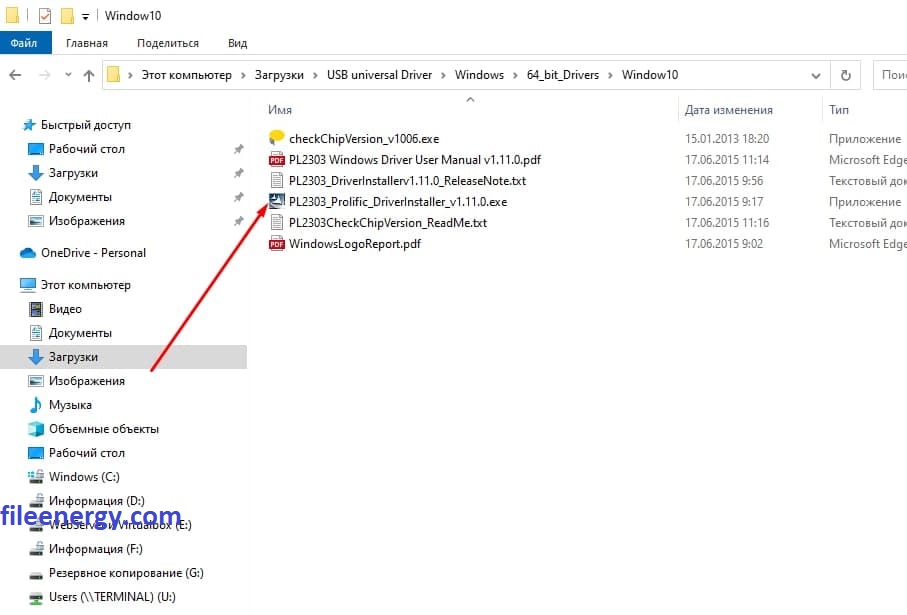Image resolution: width=907 pixels, height=615 pixels.
Task: Open Users (\\TERMINAL) (U:) network drive
Action: pyautogui.click(x=112, y=596)
